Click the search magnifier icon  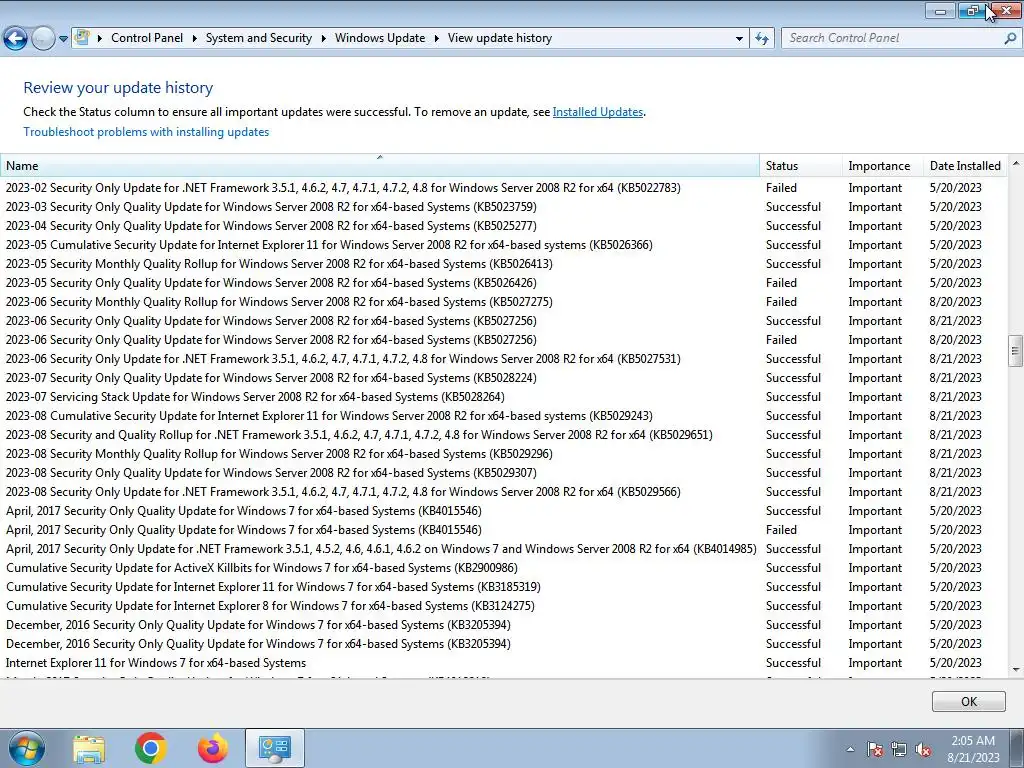click(1010, 38)
